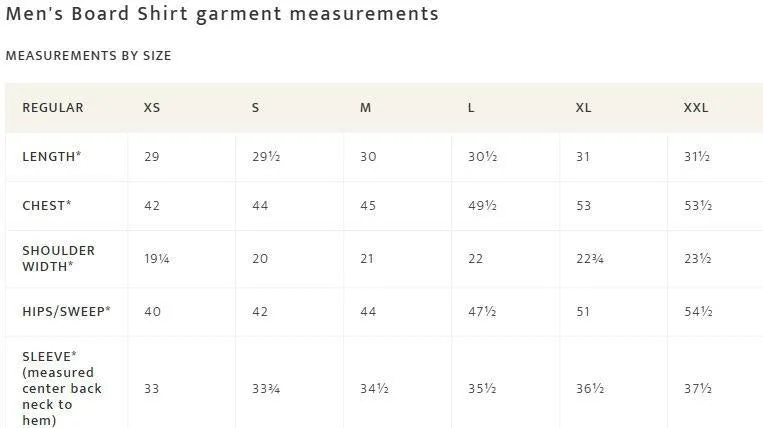Select the 19¼ shoulder width for XS
The image size is (763, 428).
point(157,258)
